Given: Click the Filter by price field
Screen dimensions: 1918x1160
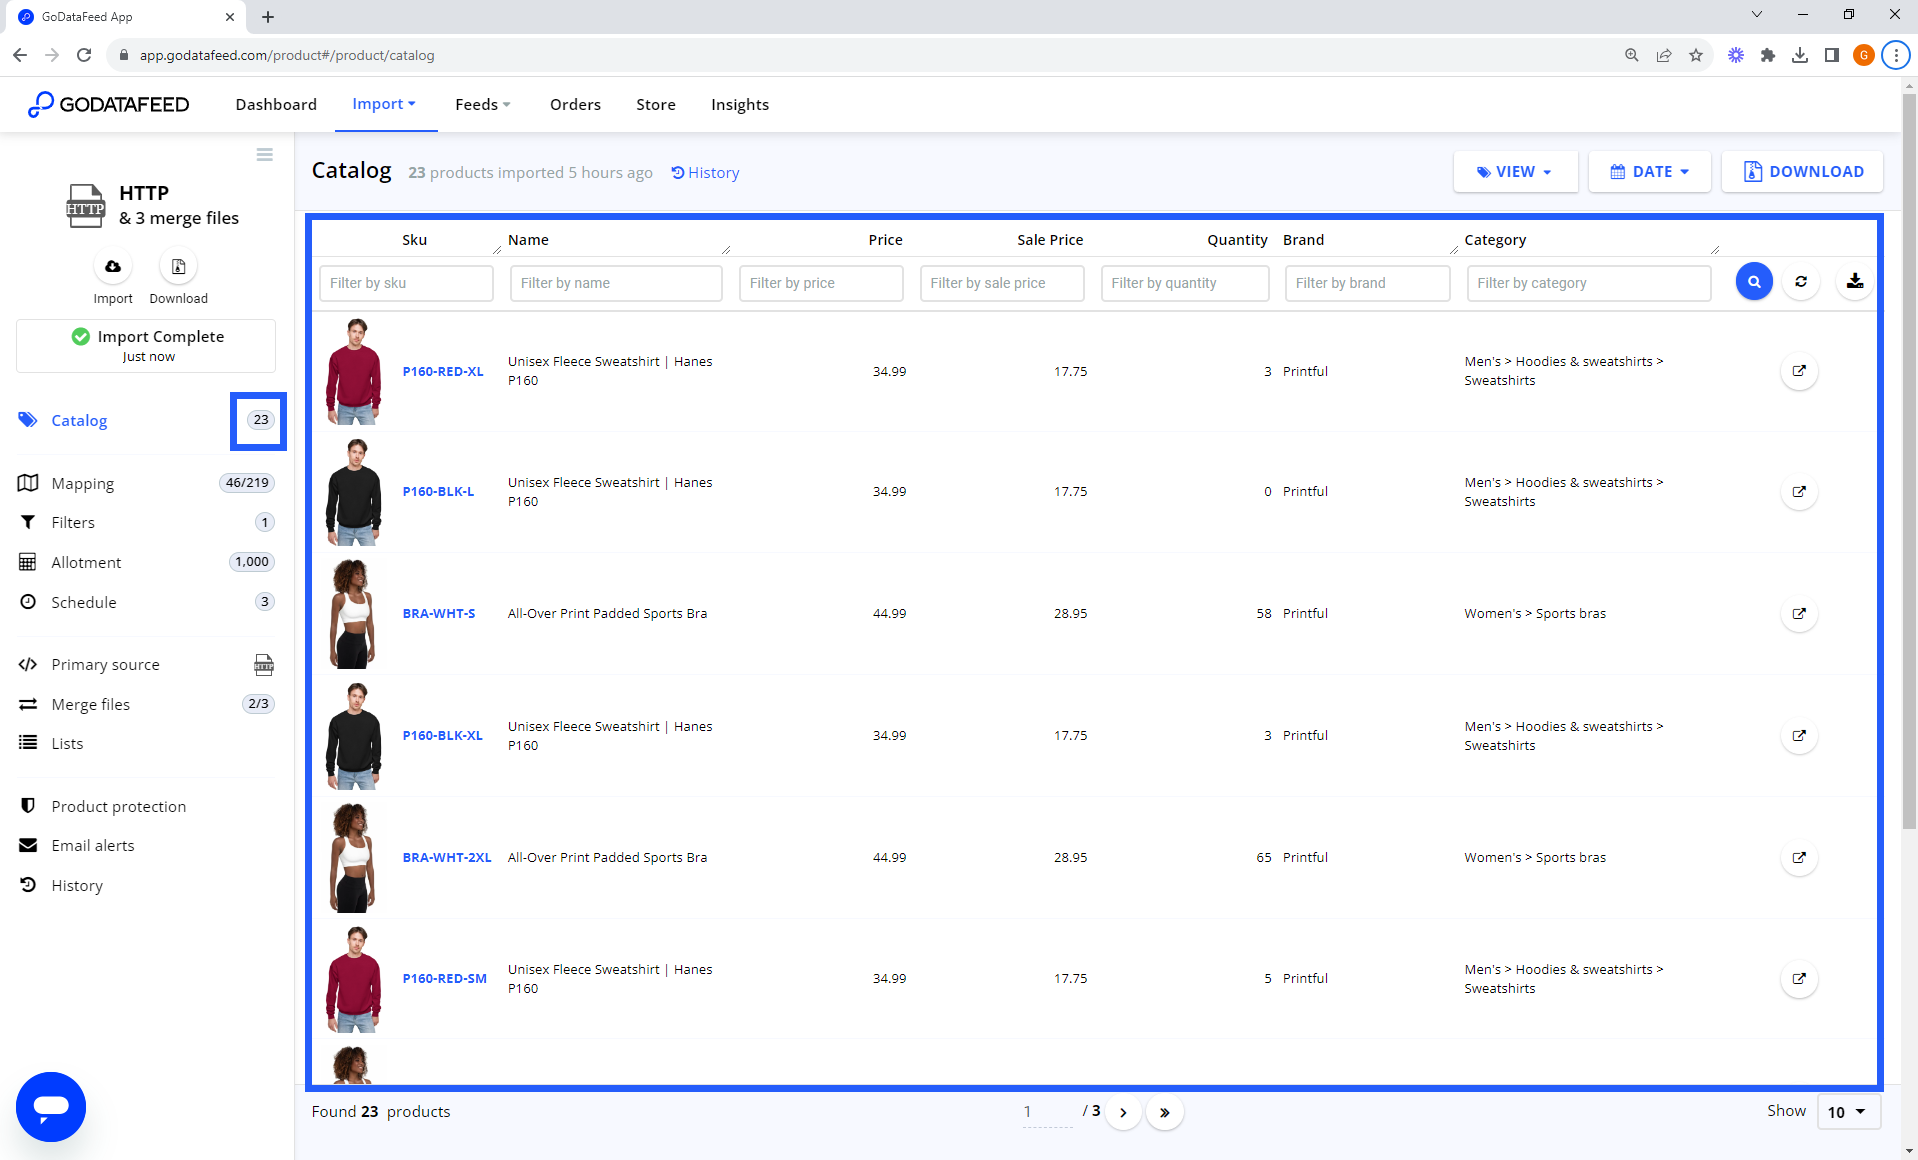Looking at the screenshot, I should (821, 283).
